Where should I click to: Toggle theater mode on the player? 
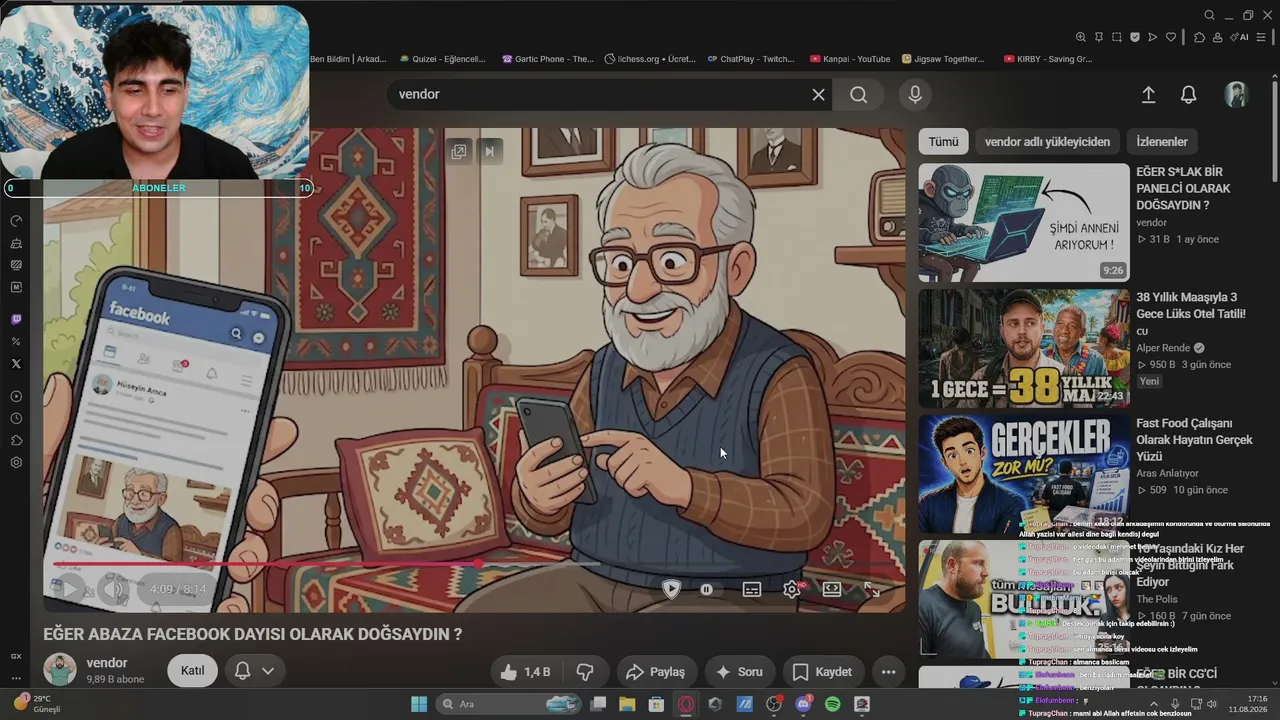(831, 589)
